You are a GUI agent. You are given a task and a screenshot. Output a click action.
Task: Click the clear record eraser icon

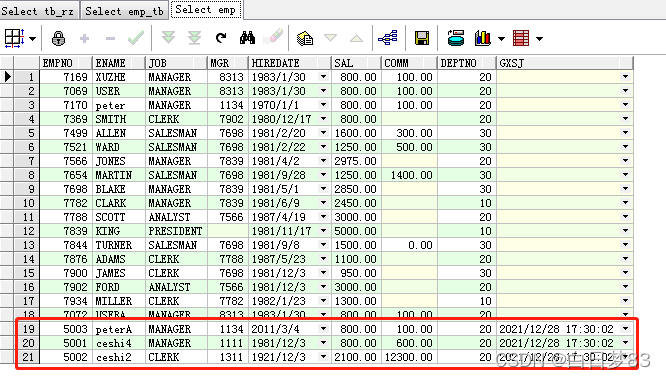click(x=273, y=37)
